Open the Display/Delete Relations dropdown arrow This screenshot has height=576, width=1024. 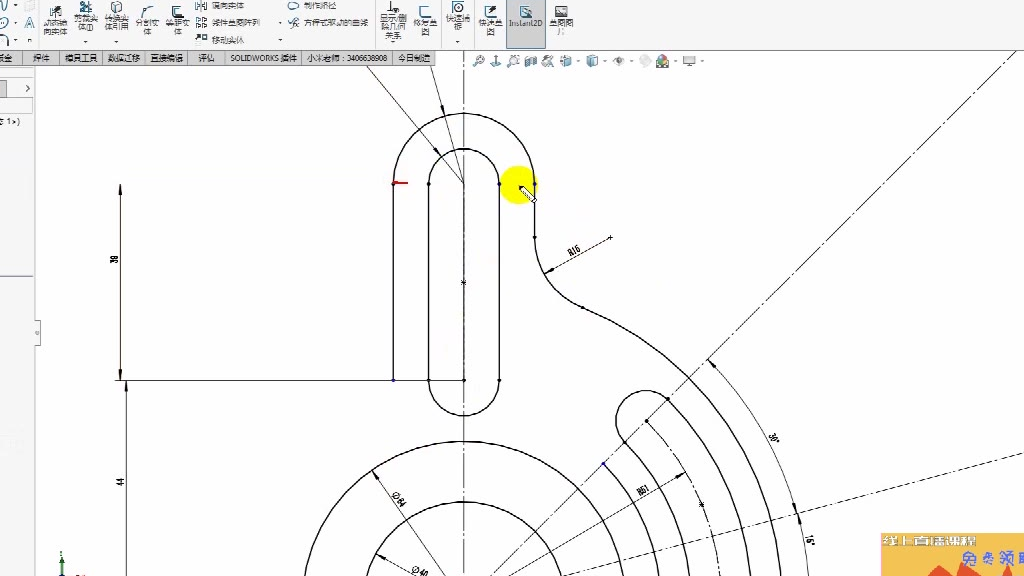392,42
